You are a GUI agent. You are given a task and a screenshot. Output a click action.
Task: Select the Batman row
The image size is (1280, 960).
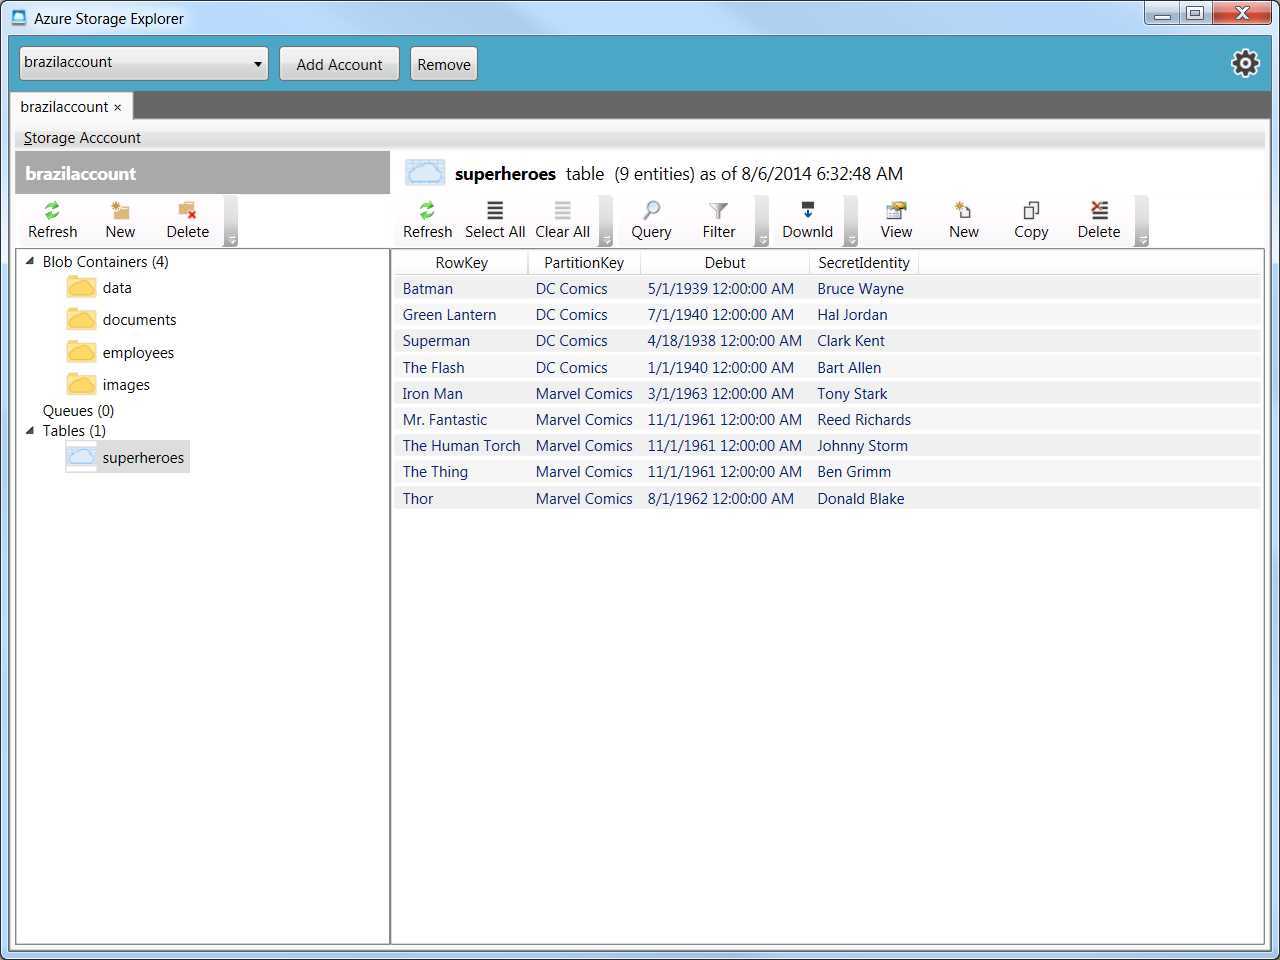(x=827, y=289)
